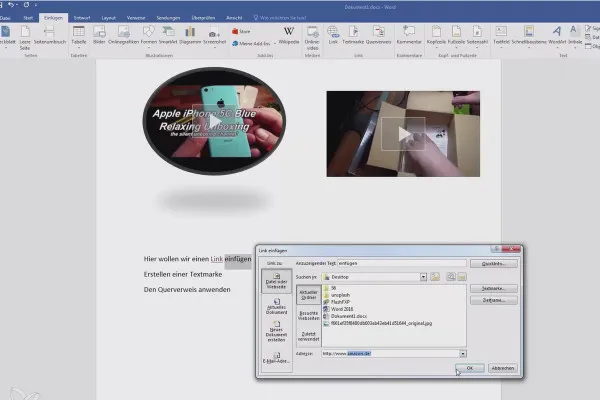
Task: Click the browse for file folder icon
Action: [462, 277]
